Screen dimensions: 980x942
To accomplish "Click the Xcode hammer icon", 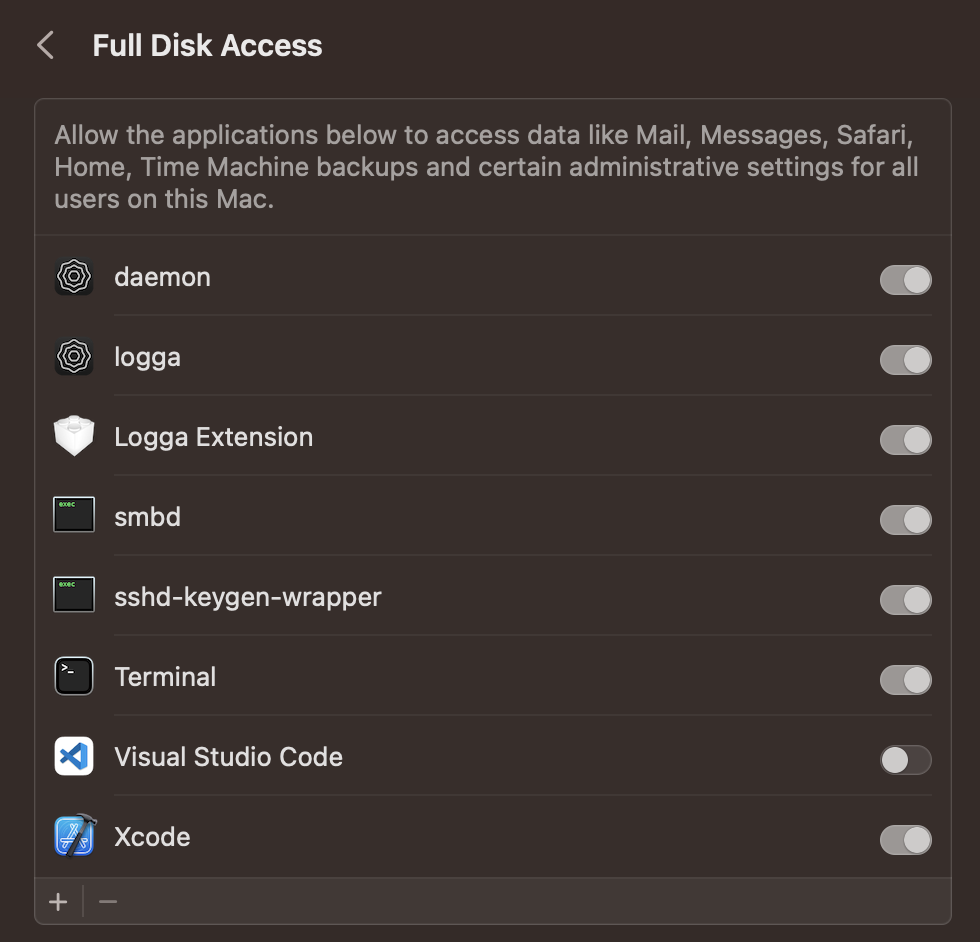I will [73, 836].
